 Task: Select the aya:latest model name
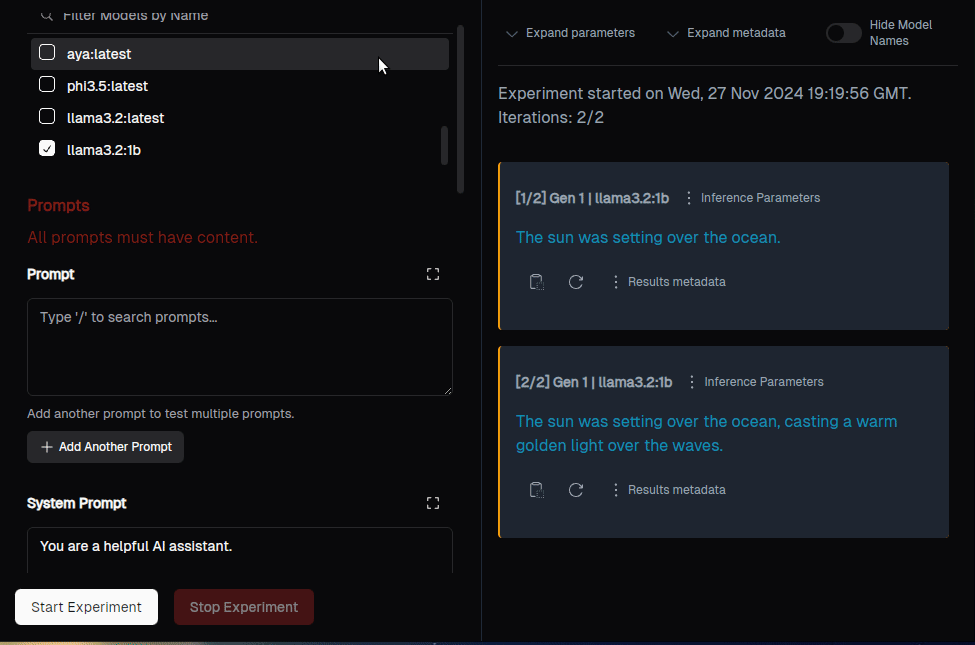tap(99, 54)
